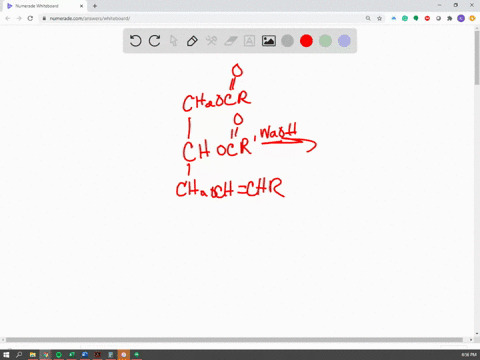This screenshot has width=480, height=360.
Task: Open the tools/settings wrench icon
Action: coord(211,41)
